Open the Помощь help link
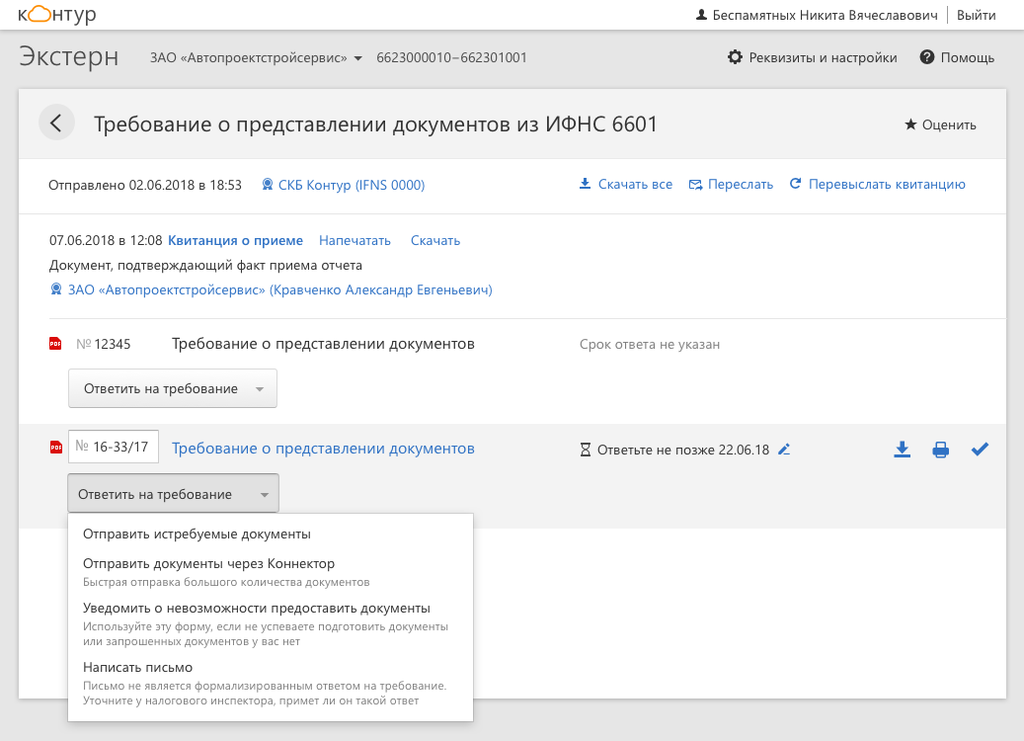The image size is (1024, 741). 967,57
